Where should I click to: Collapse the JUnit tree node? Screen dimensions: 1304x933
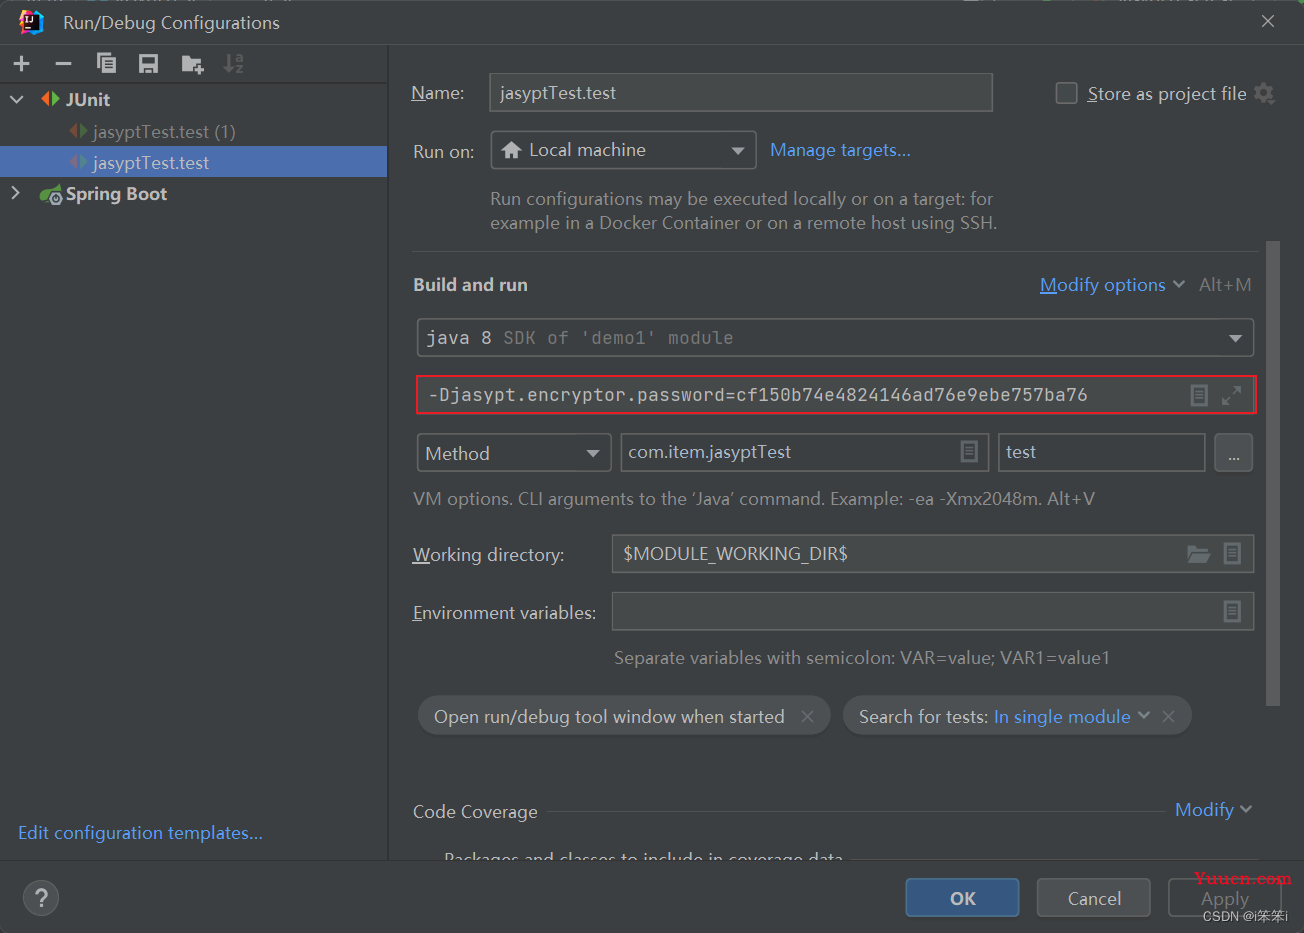pyautogui.click(x=17, y=99)
